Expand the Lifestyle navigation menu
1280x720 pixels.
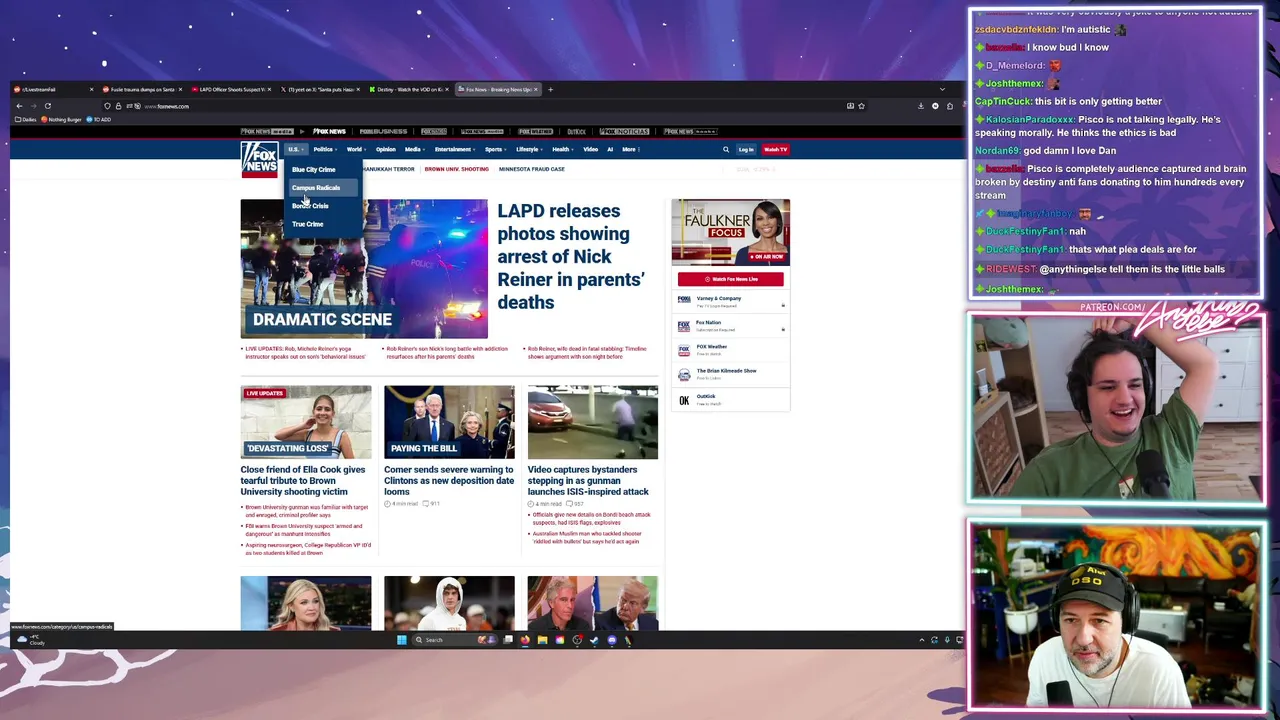(529, 149)
